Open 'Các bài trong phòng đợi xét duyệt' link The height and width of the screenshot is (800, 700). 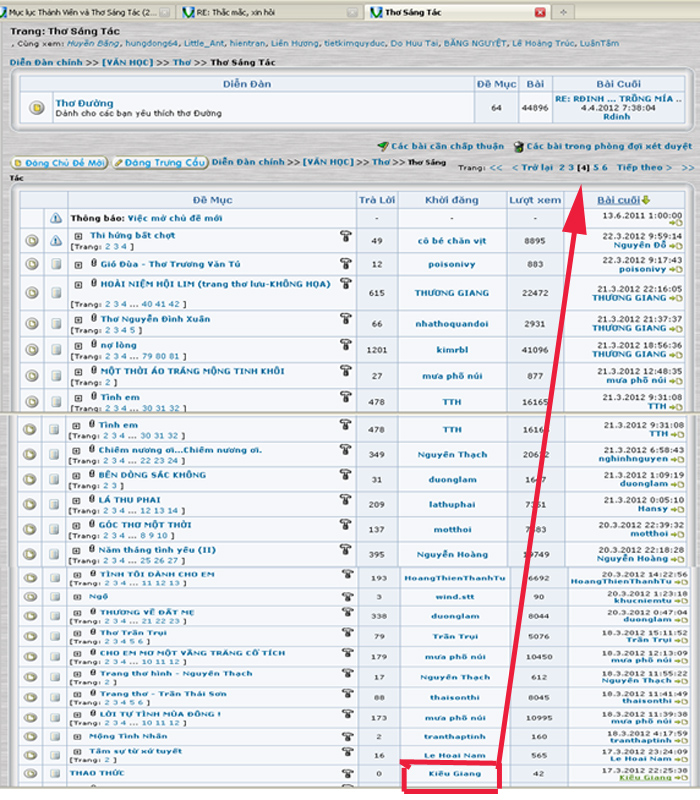coord(609,146)
